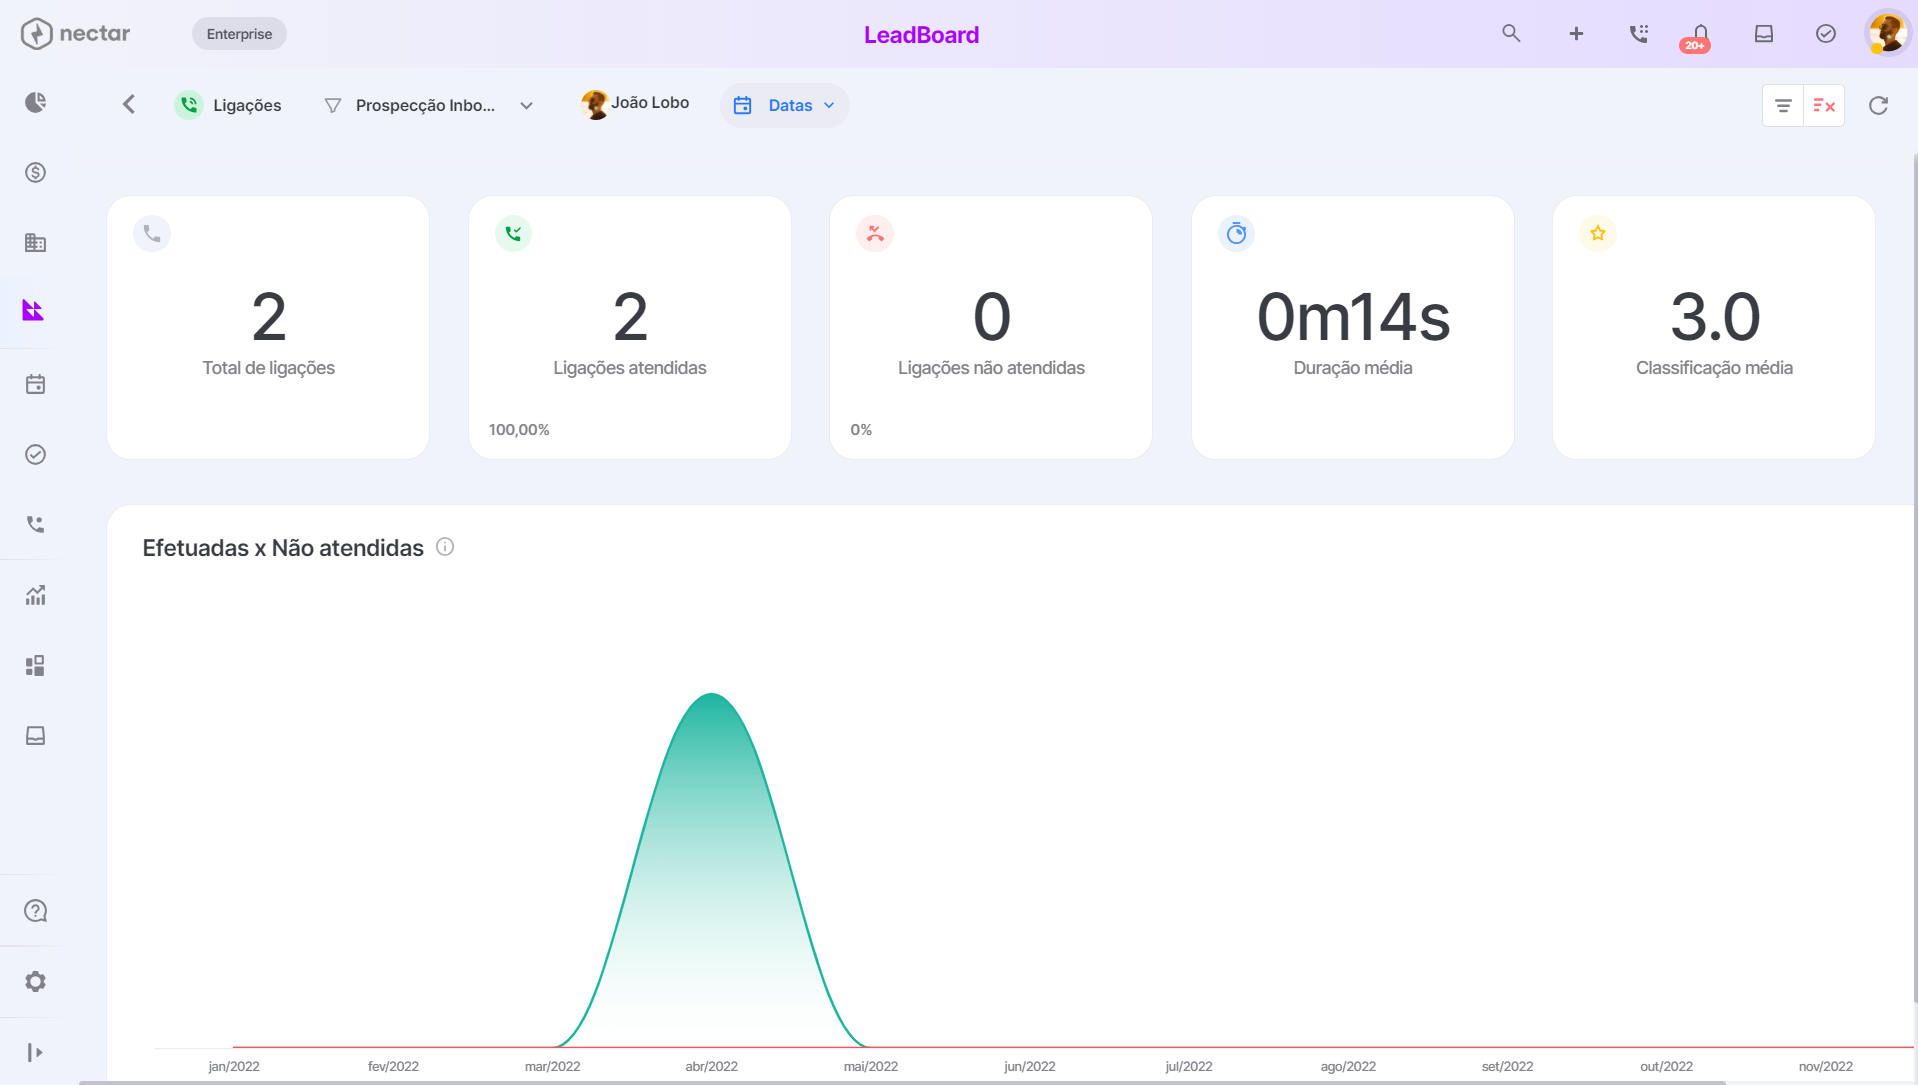Open the buildings sidebar icon

(35, 242)
